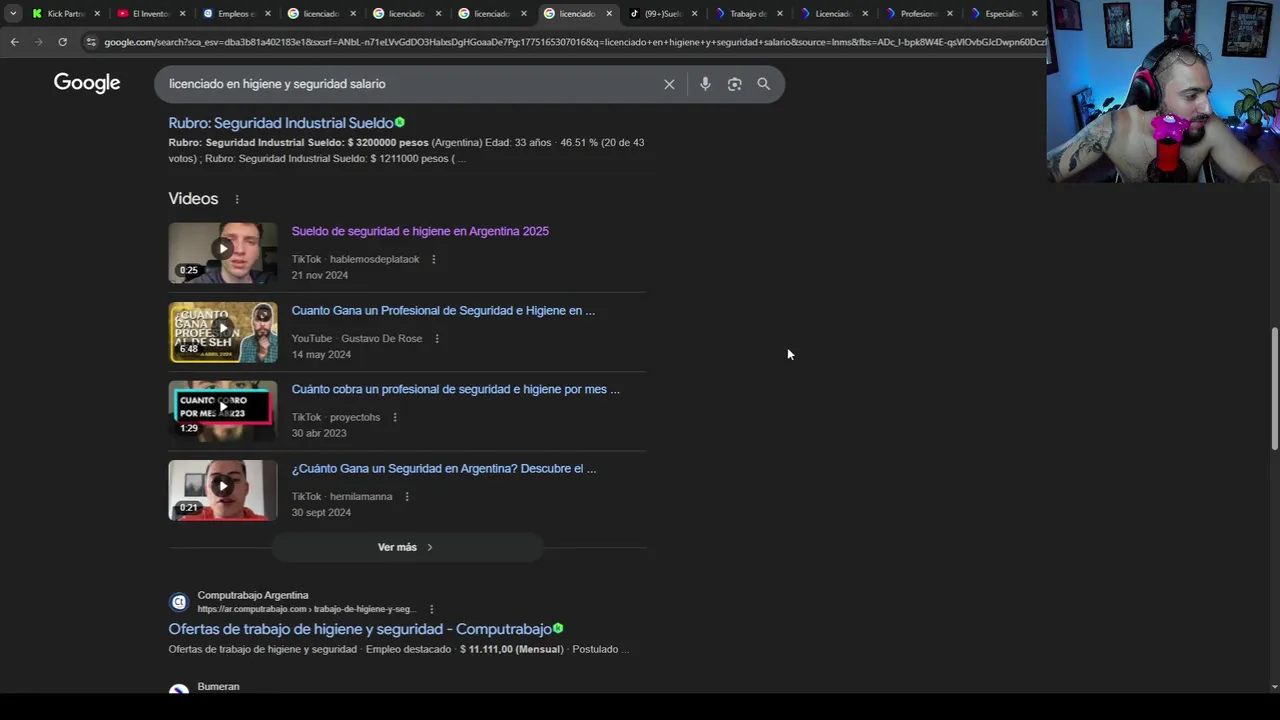This screenshot has height=720, width=1280.
Task: Open '¿Cuánto Gana un Seguridad en Argentina?' video
Action: point(443,468)
